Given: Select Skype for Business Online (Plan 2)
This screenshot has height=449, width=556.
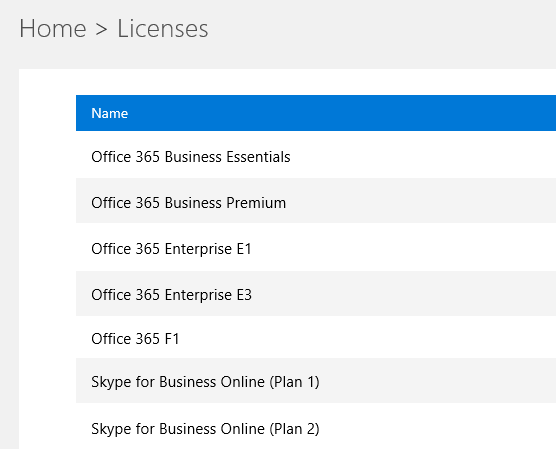Looking at the screenshot, I should [205, 429].
